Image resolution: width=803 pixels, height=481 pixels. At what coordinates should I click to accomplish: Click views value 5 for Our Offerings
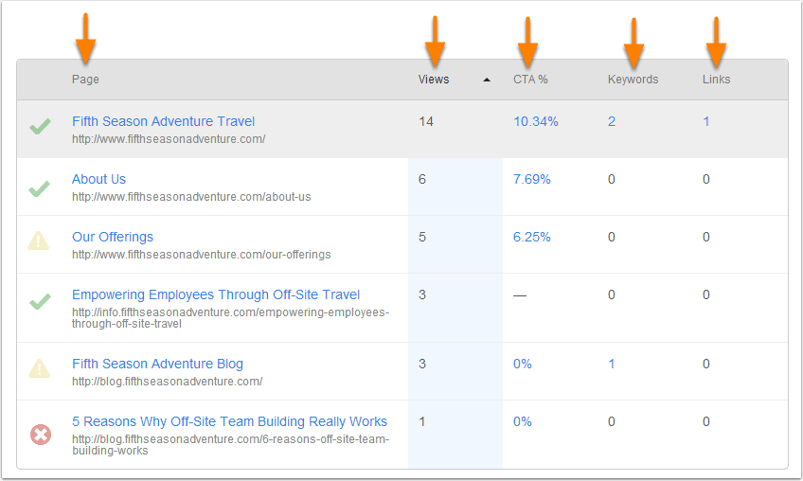click(422, 237)
